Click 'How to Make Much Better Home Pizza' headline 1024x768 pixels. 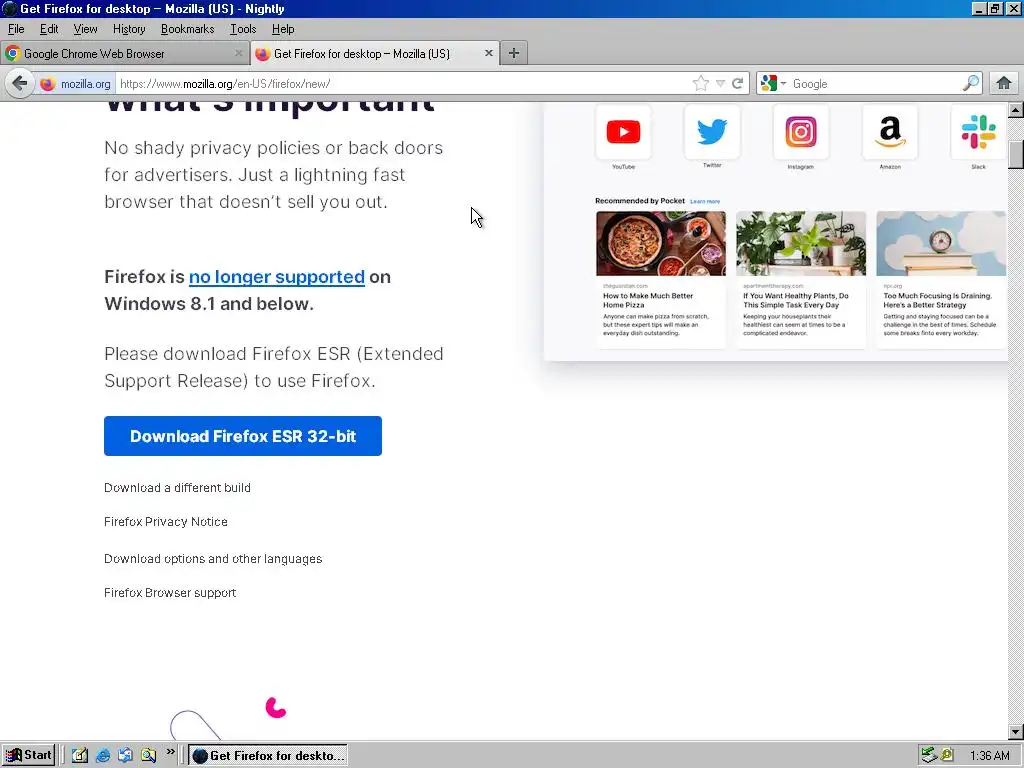(x=648, y=300)
